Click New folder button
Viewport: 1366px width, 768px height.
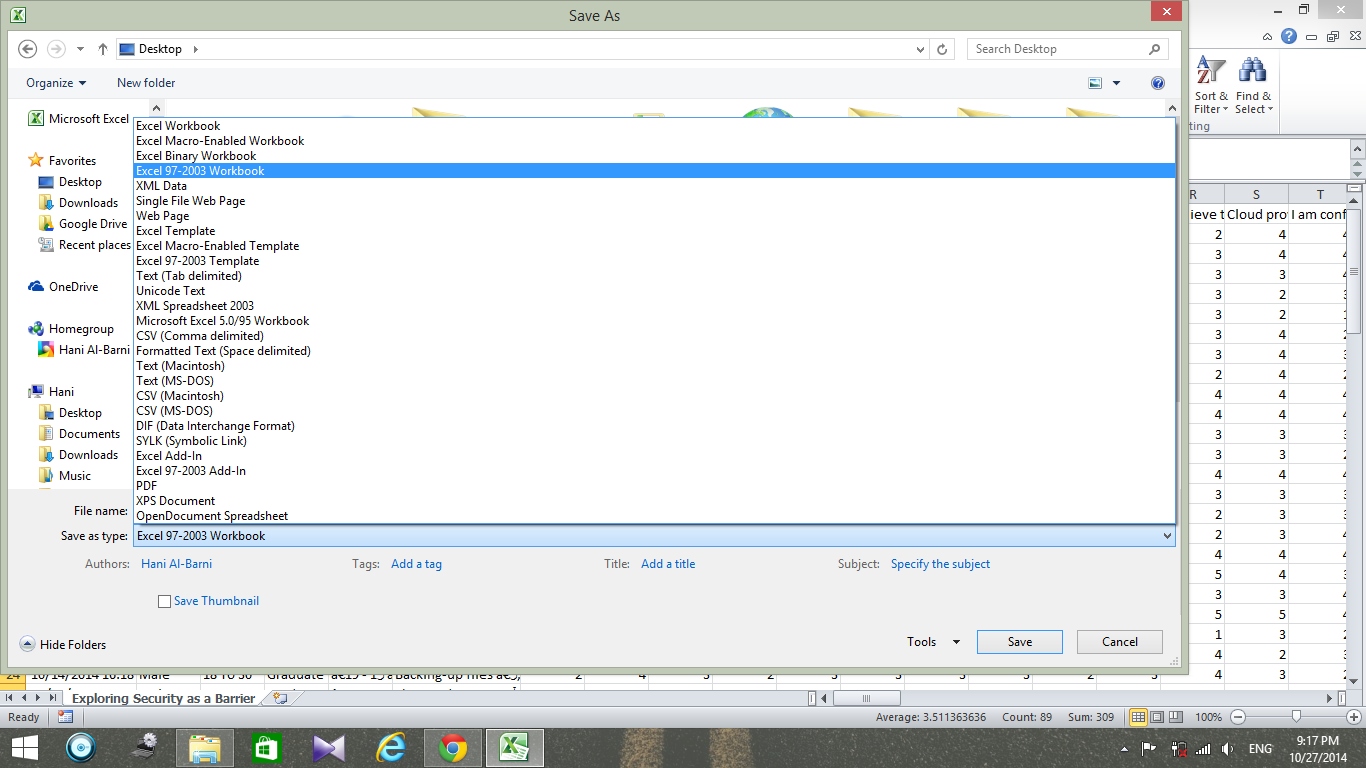click(146, 83)
